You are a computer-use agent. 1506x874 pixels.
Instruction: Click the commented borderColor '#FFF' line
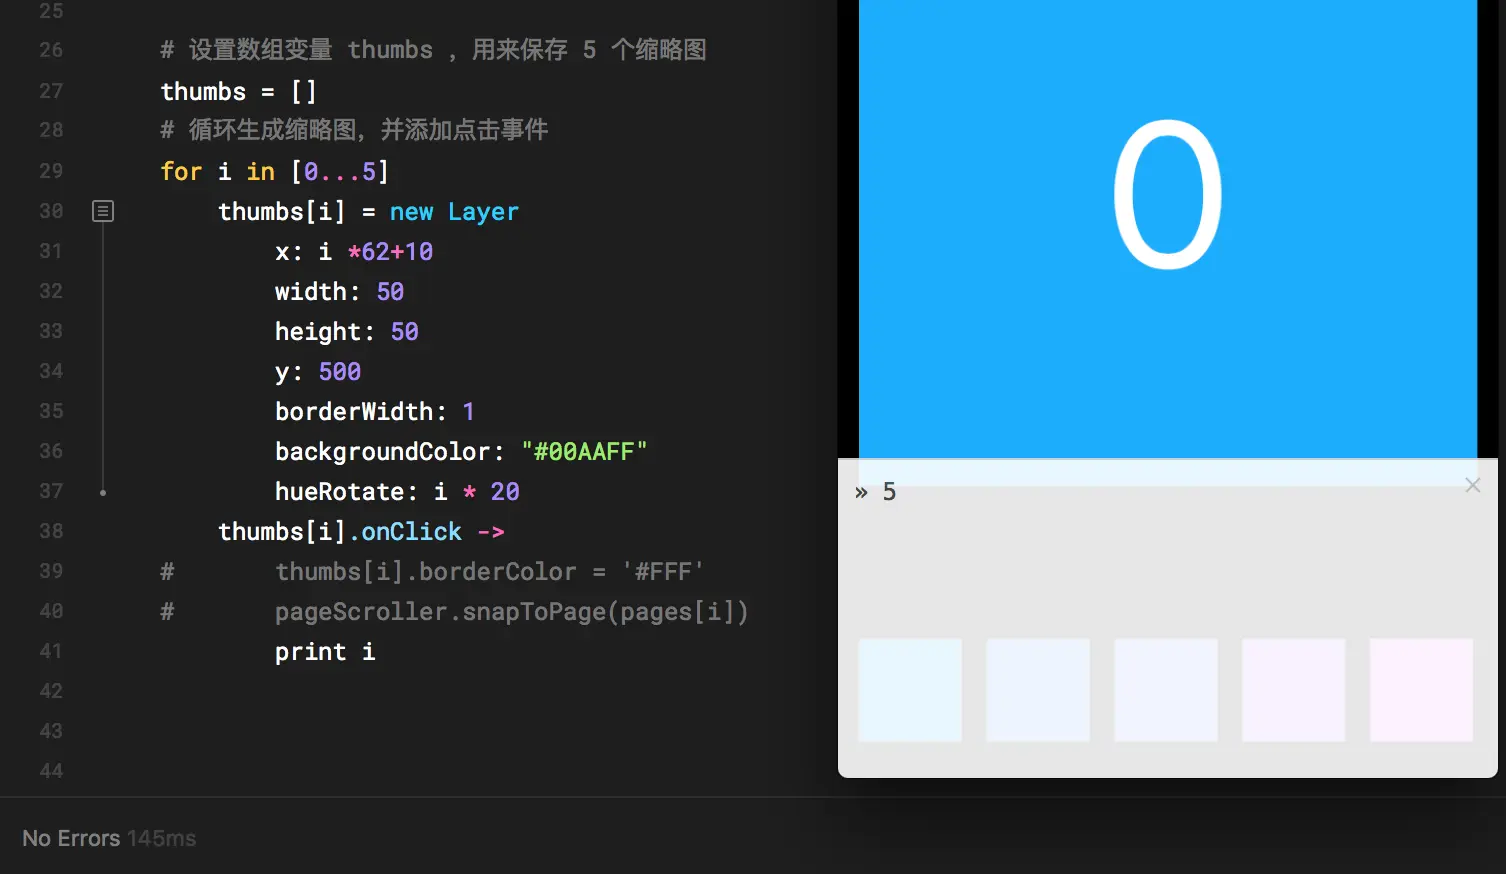pyautogui.click(x=432, y=571)
